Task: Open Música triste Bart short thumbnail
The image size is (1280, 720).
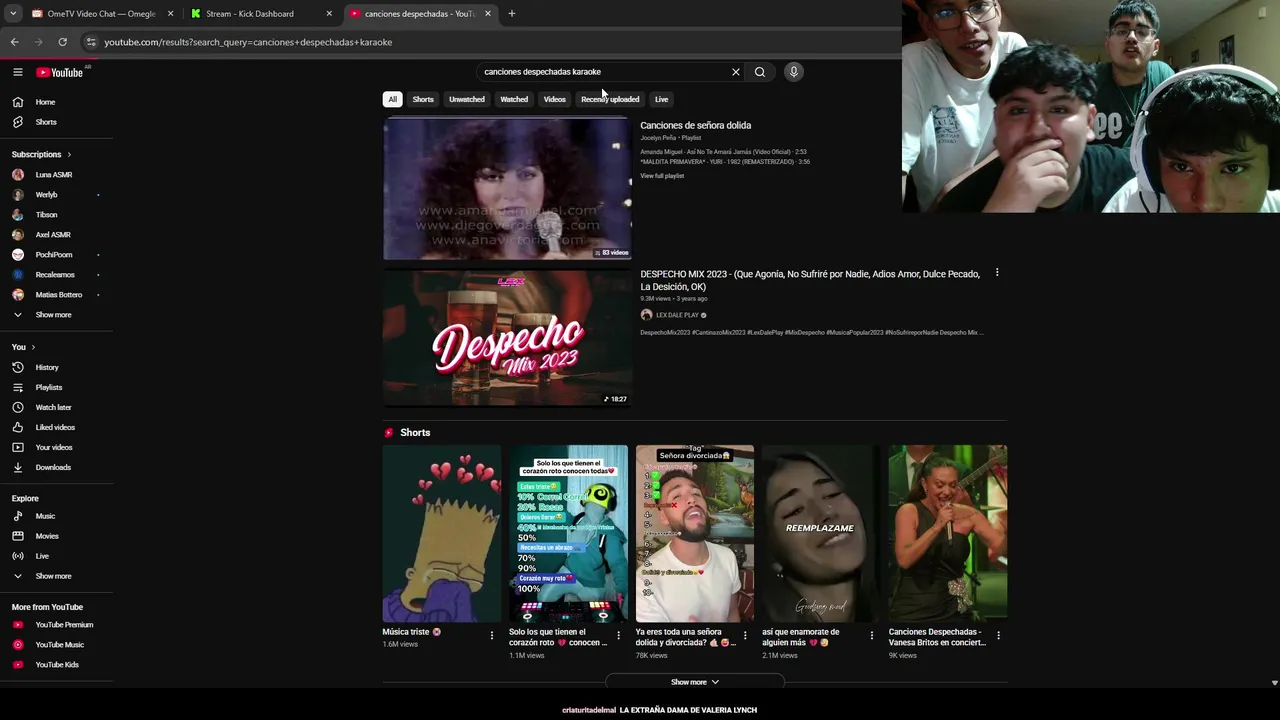Action: pyautogui.click(x=442, y=534)
